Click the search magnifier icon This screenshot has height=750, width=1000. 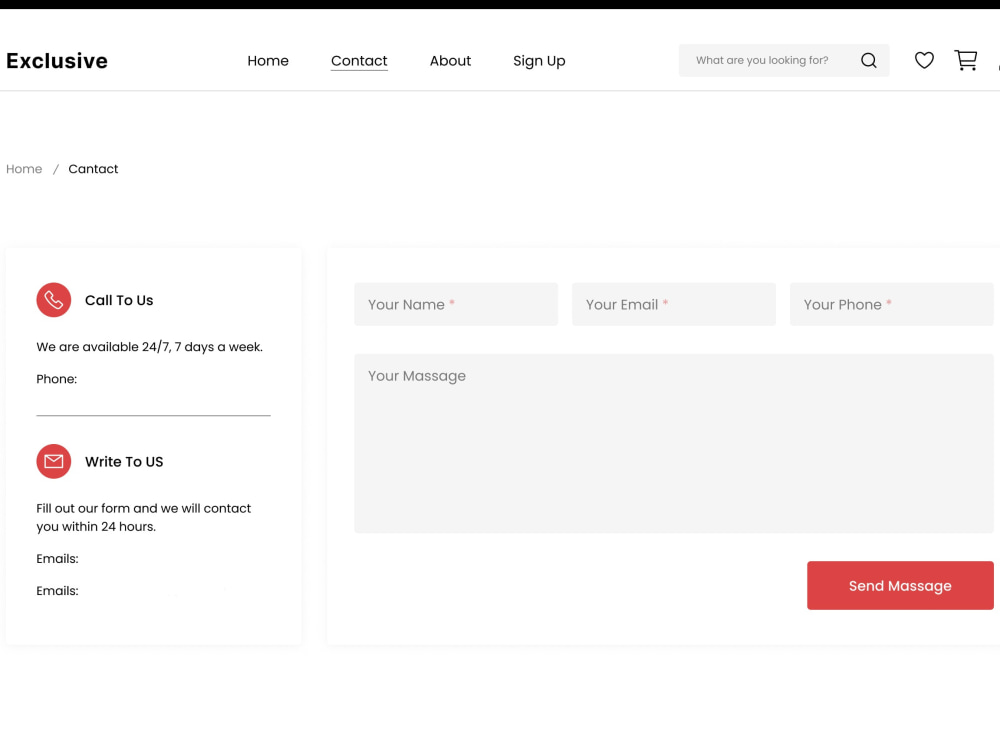pyautogui.click(x=868, y=60)
